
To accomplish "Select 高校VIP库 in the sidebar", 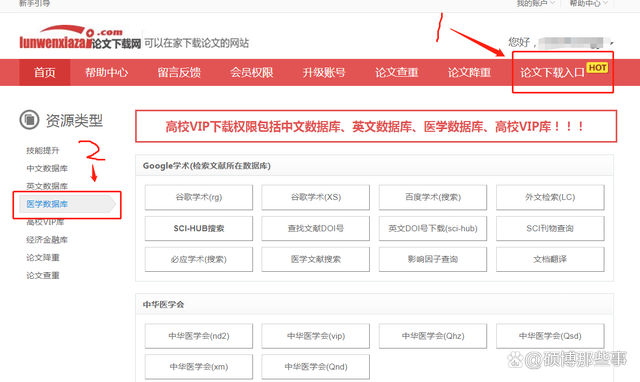I will (45, 222).
